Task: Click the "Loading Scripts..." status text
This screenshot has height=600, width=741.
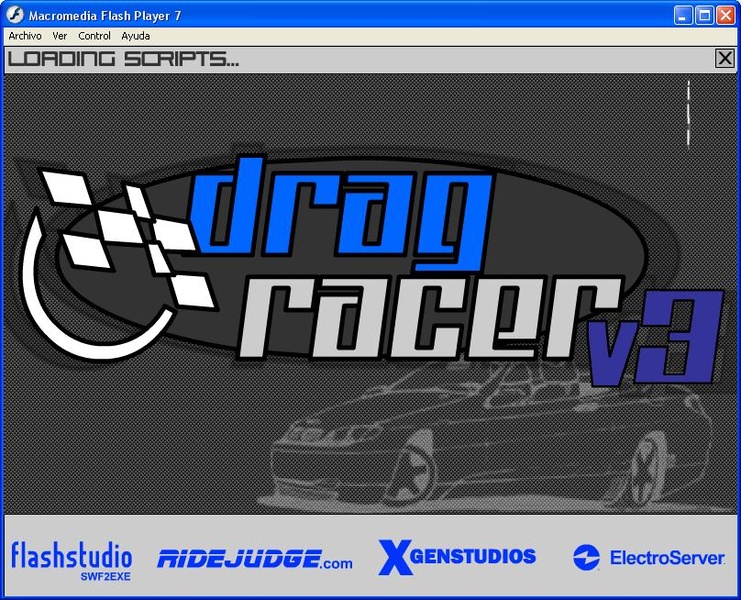Action: (123, 59)
